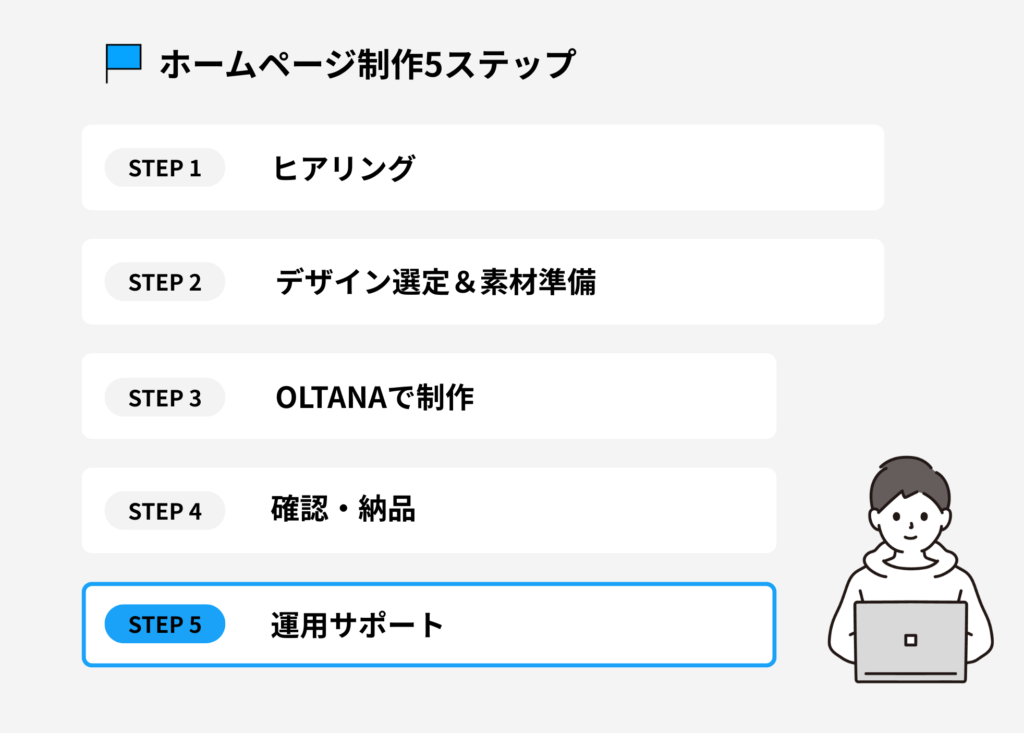
Task: Open the OLTANAで制作 step label
Action: click(x=374, y=398)
